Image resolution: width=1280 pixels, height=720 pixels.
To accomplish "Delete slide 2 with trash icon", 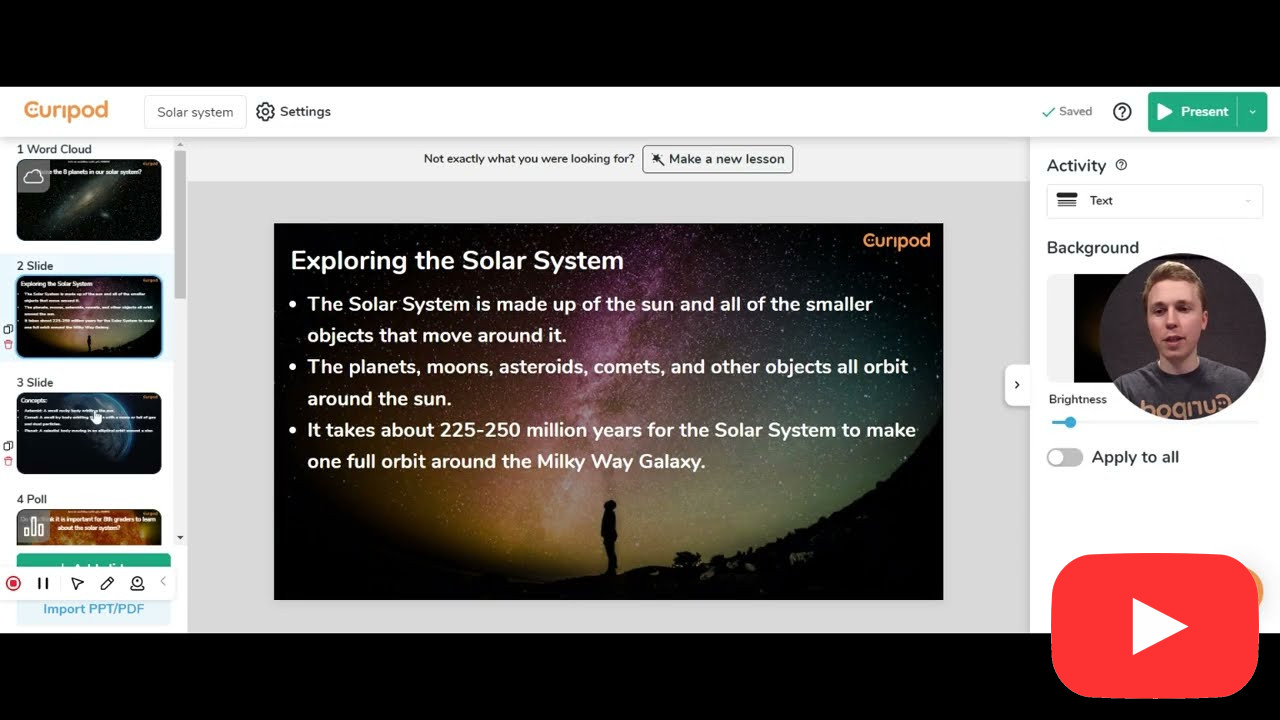I will (8, 345).
